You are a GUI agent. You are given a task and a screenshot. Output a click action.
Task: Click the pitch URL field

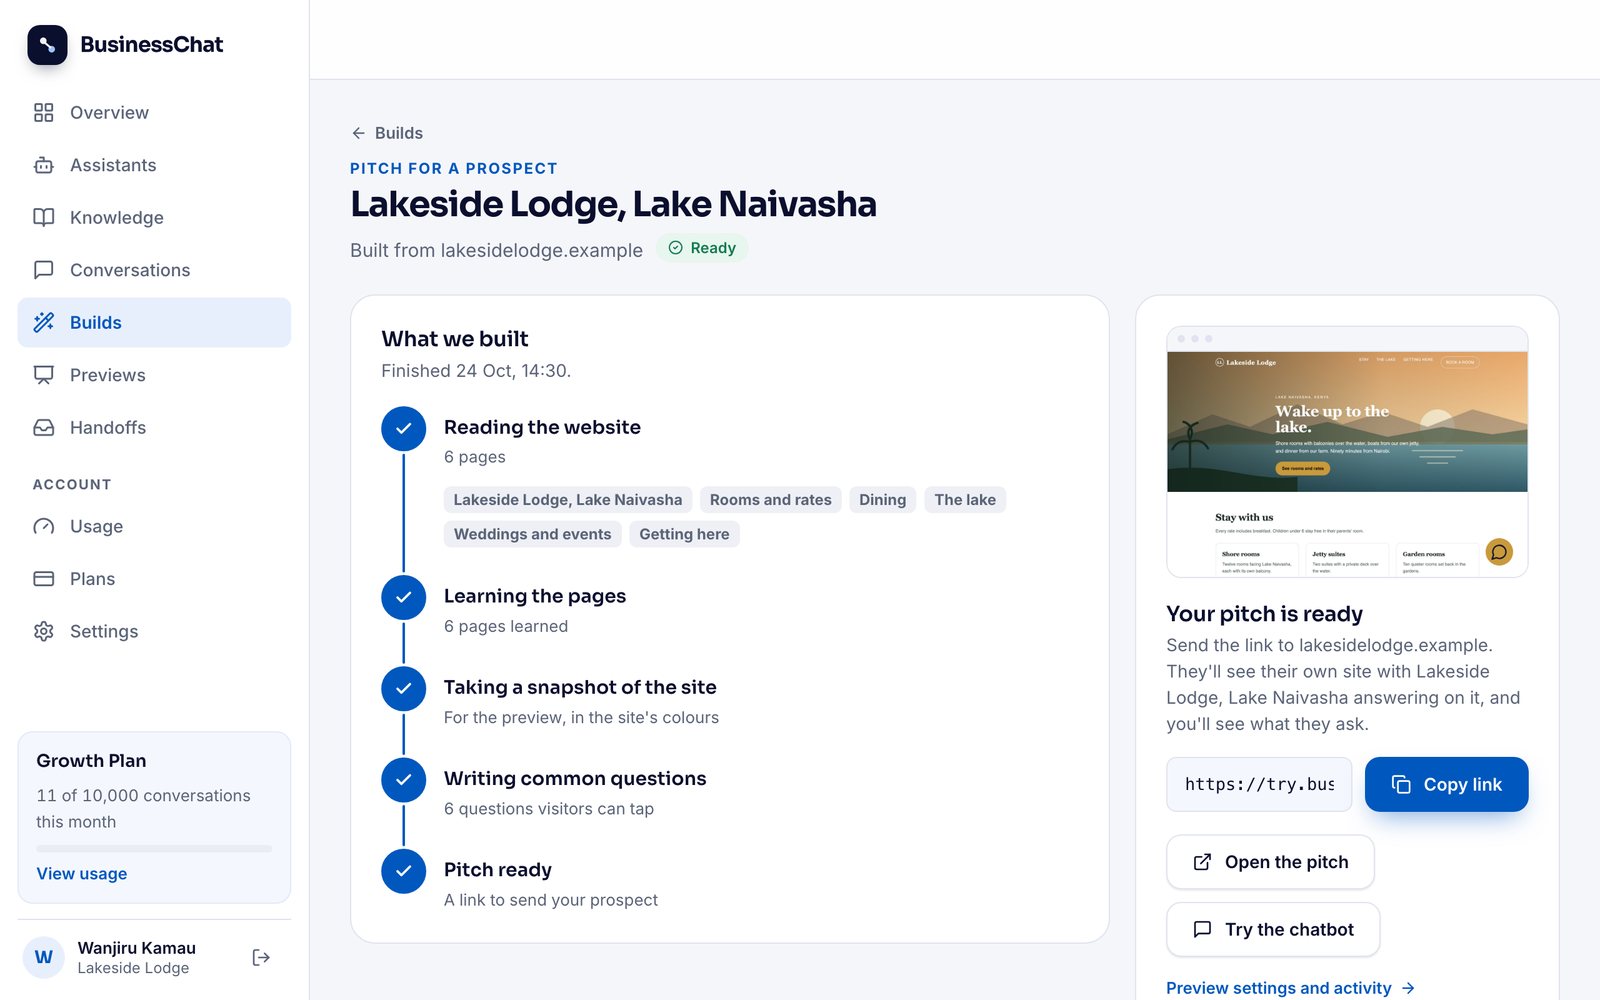point(1259,784)
